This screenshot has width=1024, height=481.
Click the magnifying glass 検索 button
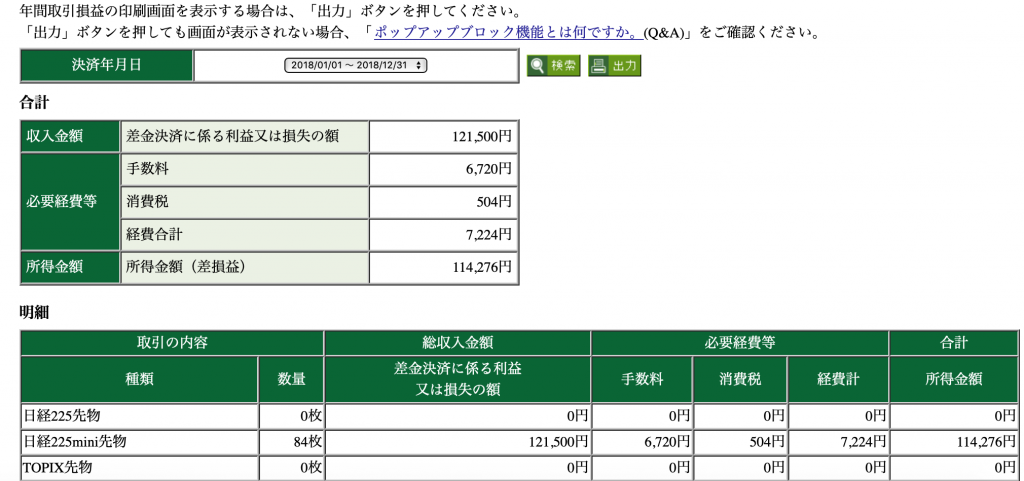pos(554,66)
